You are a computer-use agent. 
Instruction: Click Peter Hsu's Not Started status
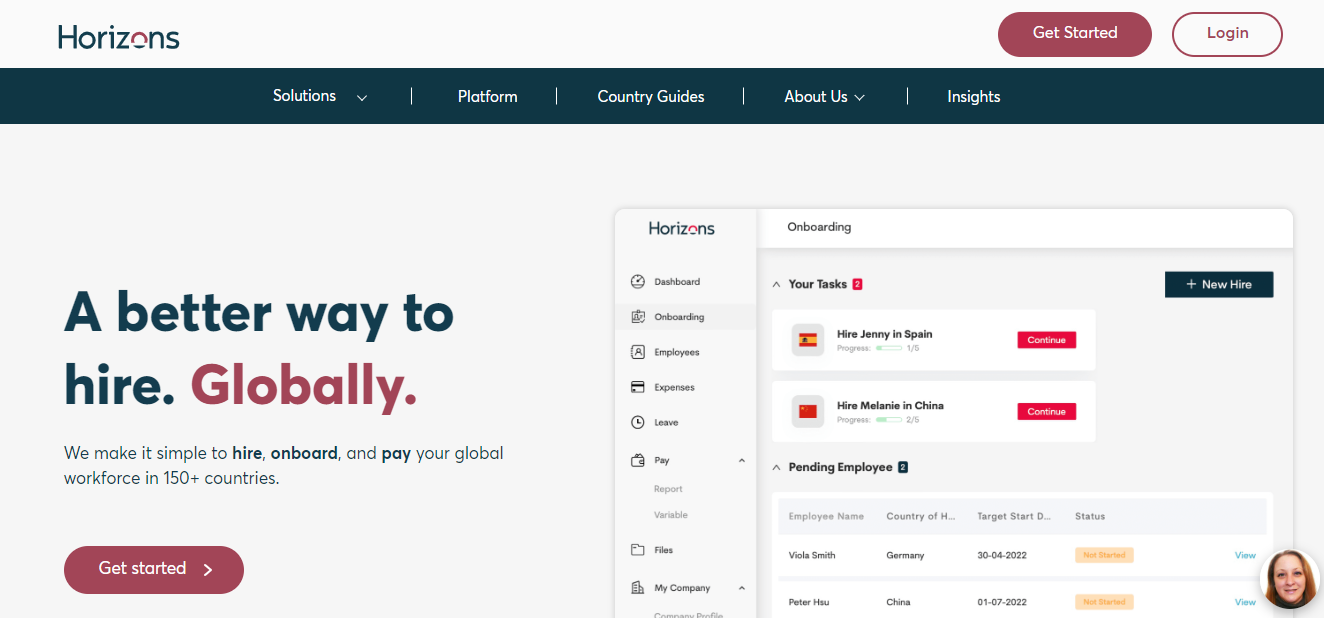pyautogui.click(x=1104, y=602)
